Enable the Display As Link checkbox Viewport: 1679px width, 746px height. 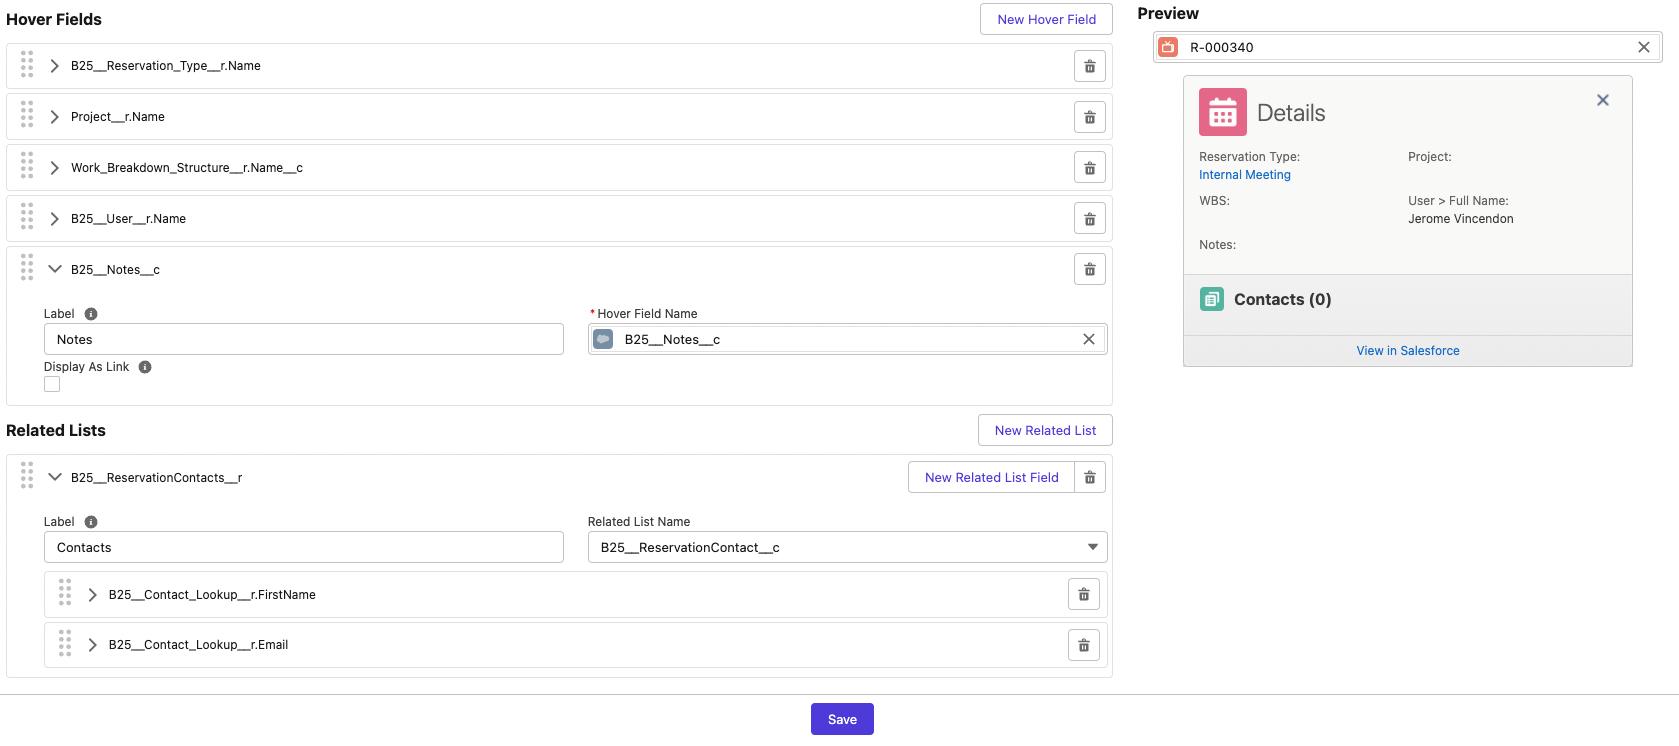click(52, 385)
